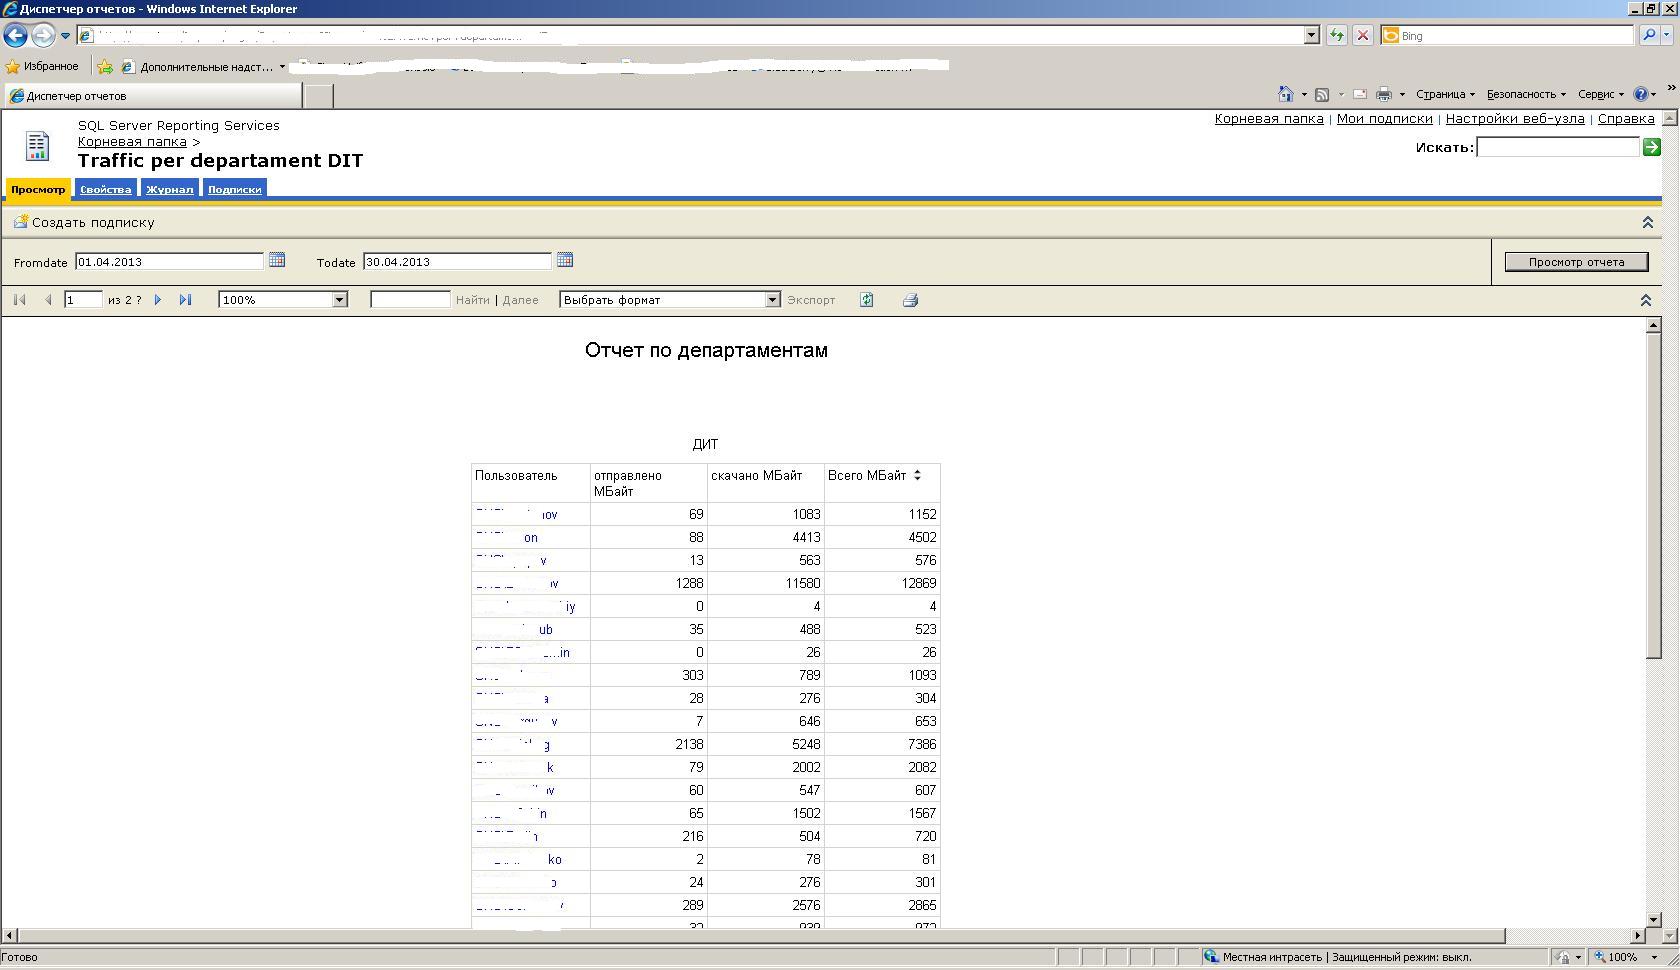Open the Выбрать формат dropdown

click(771, 299)
